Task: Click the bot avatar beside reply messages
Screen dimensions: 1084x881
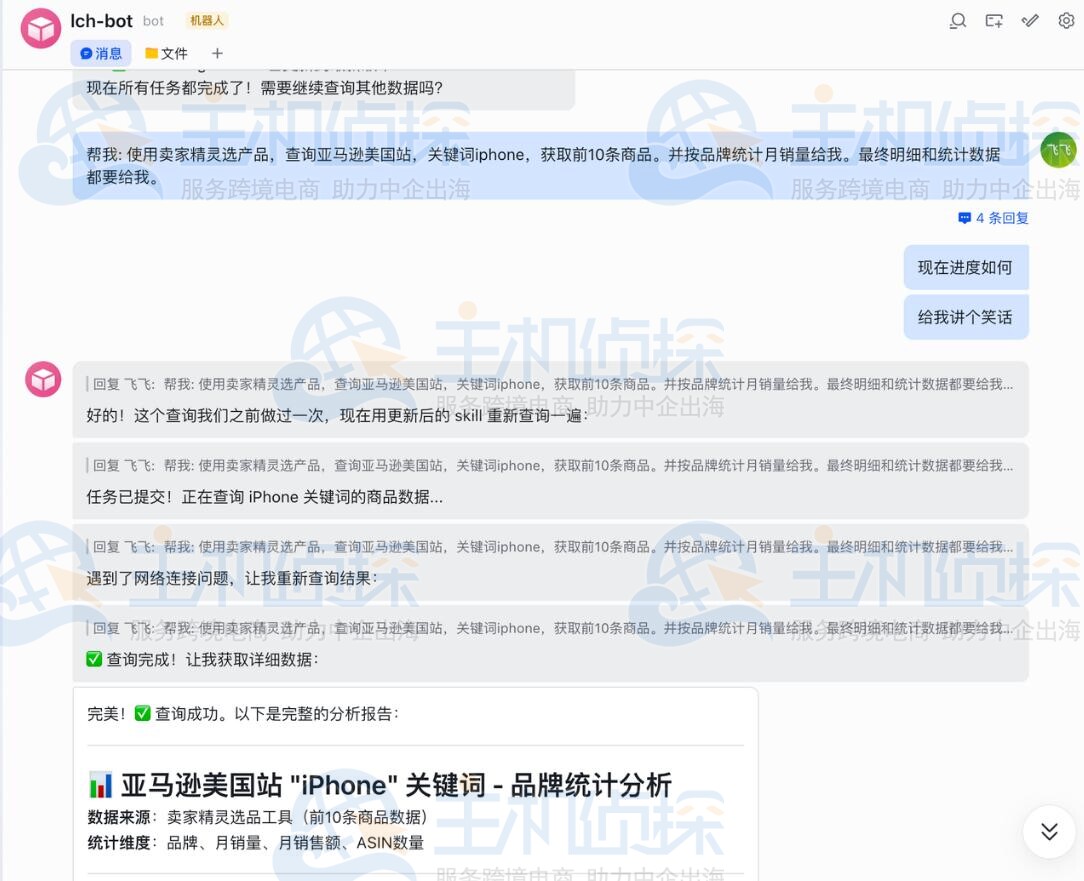Action: [x=43, y=379]
